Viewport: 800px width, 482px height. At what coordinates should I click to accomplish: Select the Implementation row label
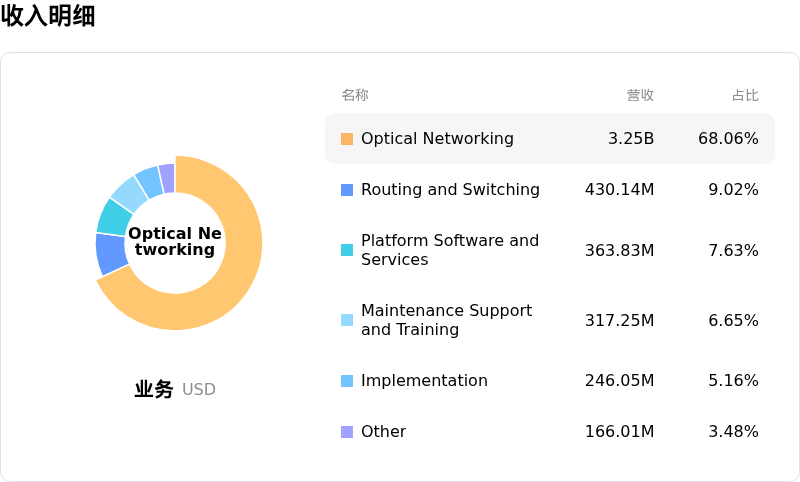[x=424, y=381]
